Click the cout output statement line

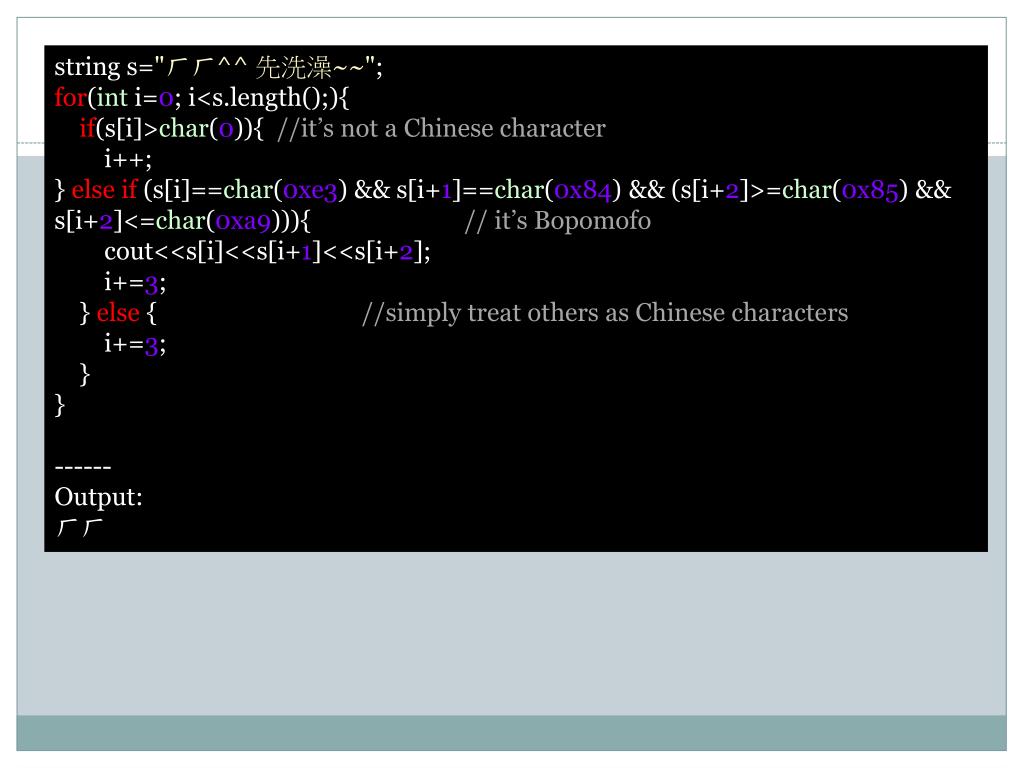click(x=267, y=252)
